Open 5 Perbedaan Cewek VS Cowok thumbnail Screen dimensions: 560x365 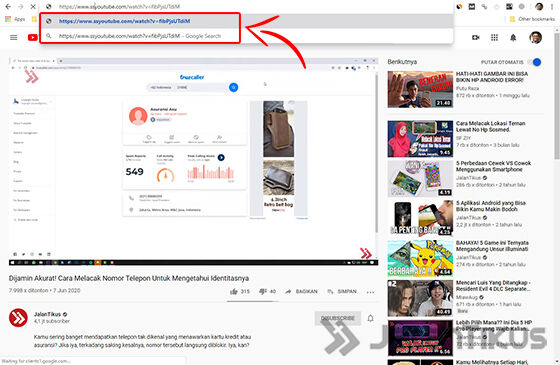coord(420,178)
